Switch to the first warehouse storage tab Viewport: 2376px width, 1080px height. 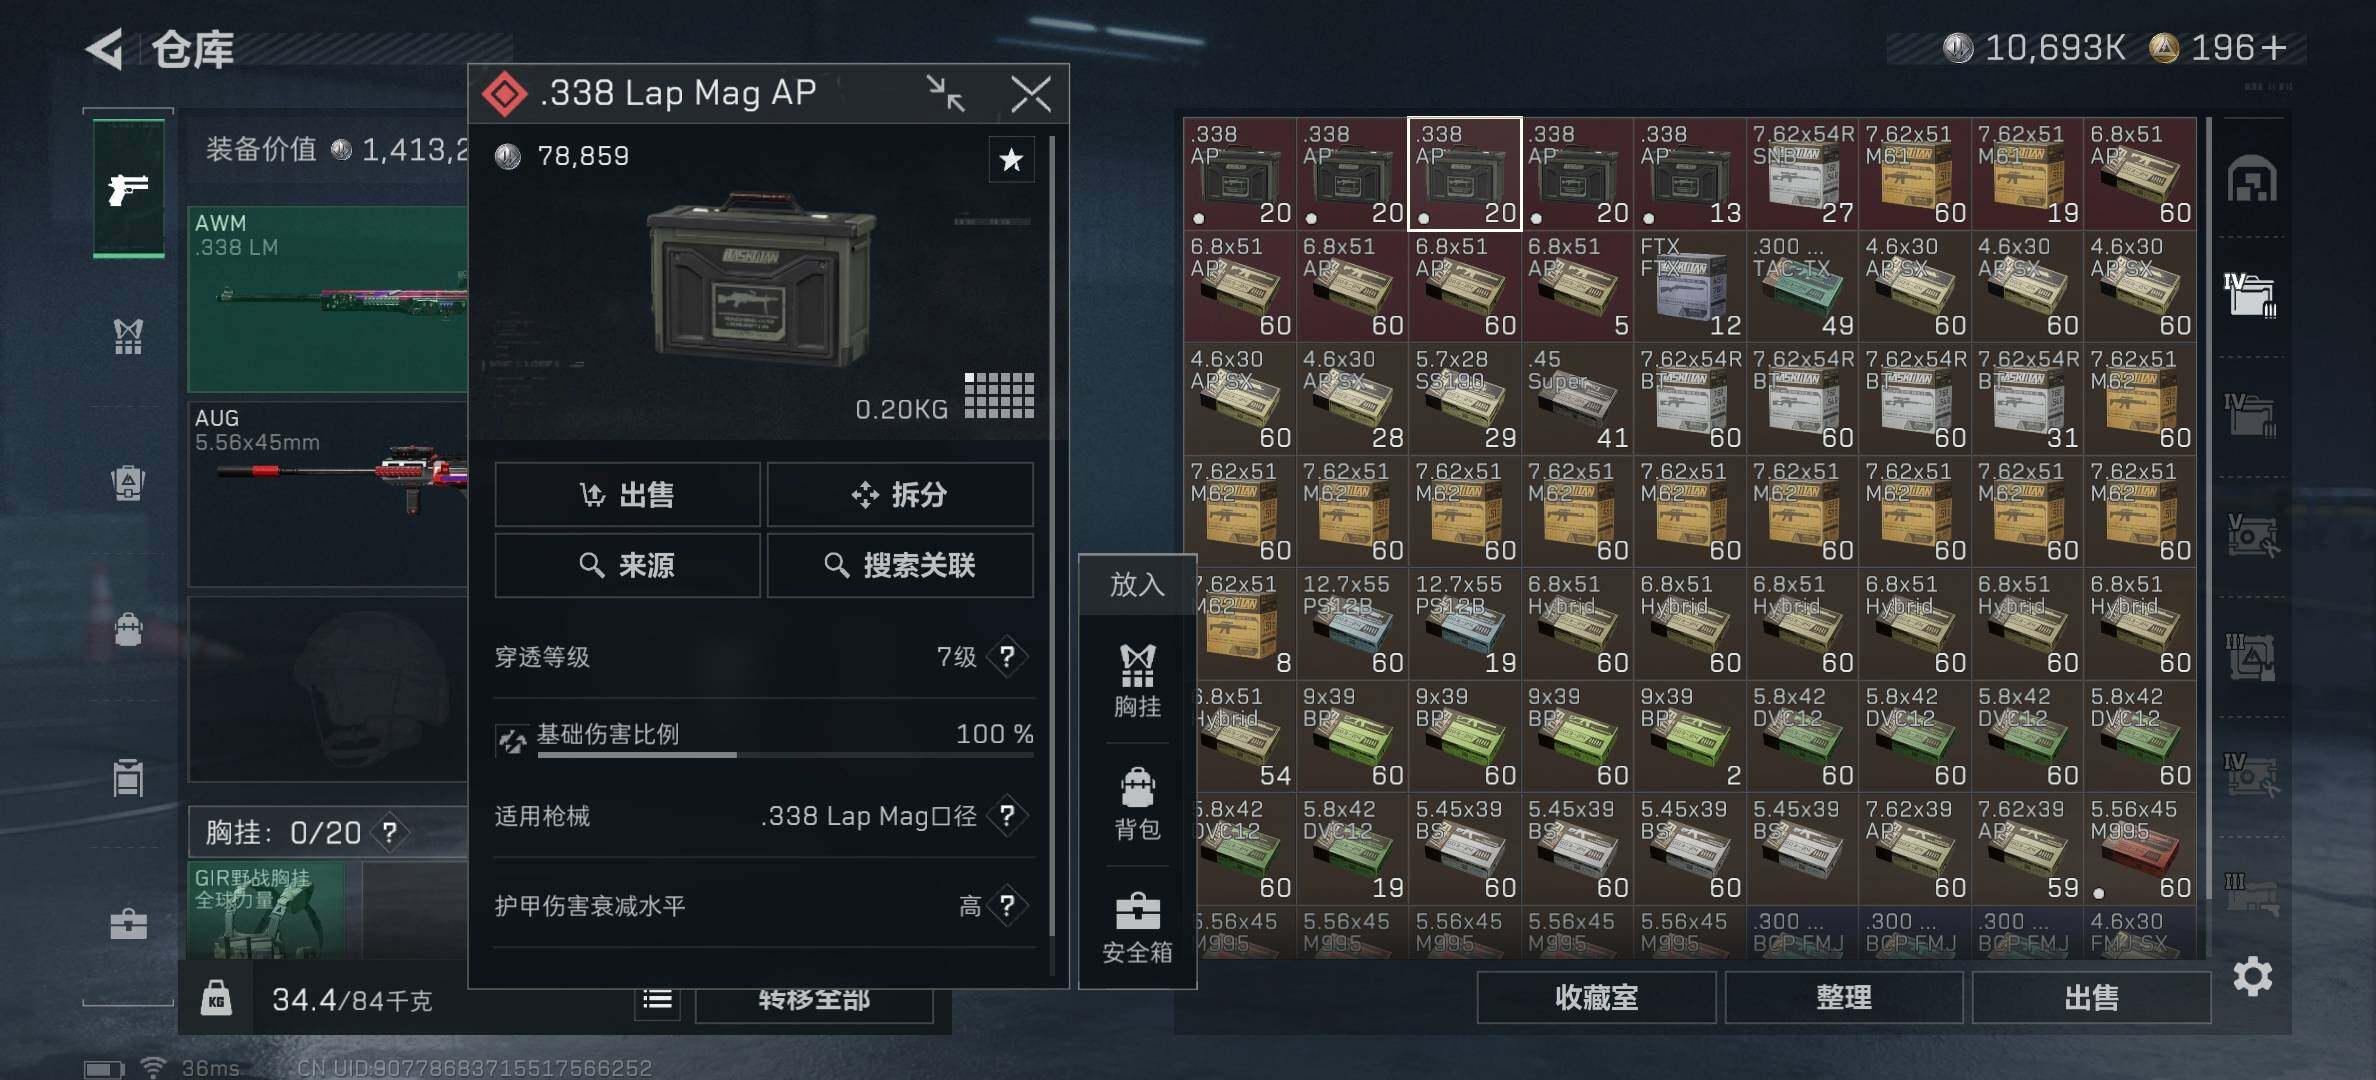point(2251,180)
